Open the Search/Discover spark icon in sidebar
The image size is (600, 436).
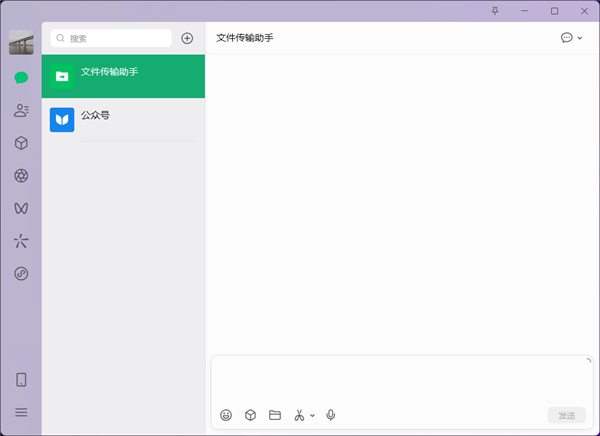tap(21, 241)
